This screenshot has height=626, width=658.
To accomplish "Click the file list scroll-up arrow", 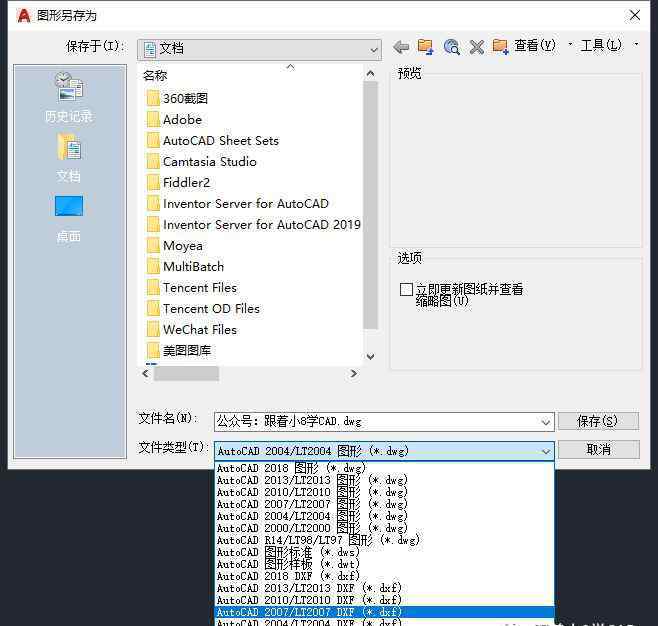I will (370, 74).
